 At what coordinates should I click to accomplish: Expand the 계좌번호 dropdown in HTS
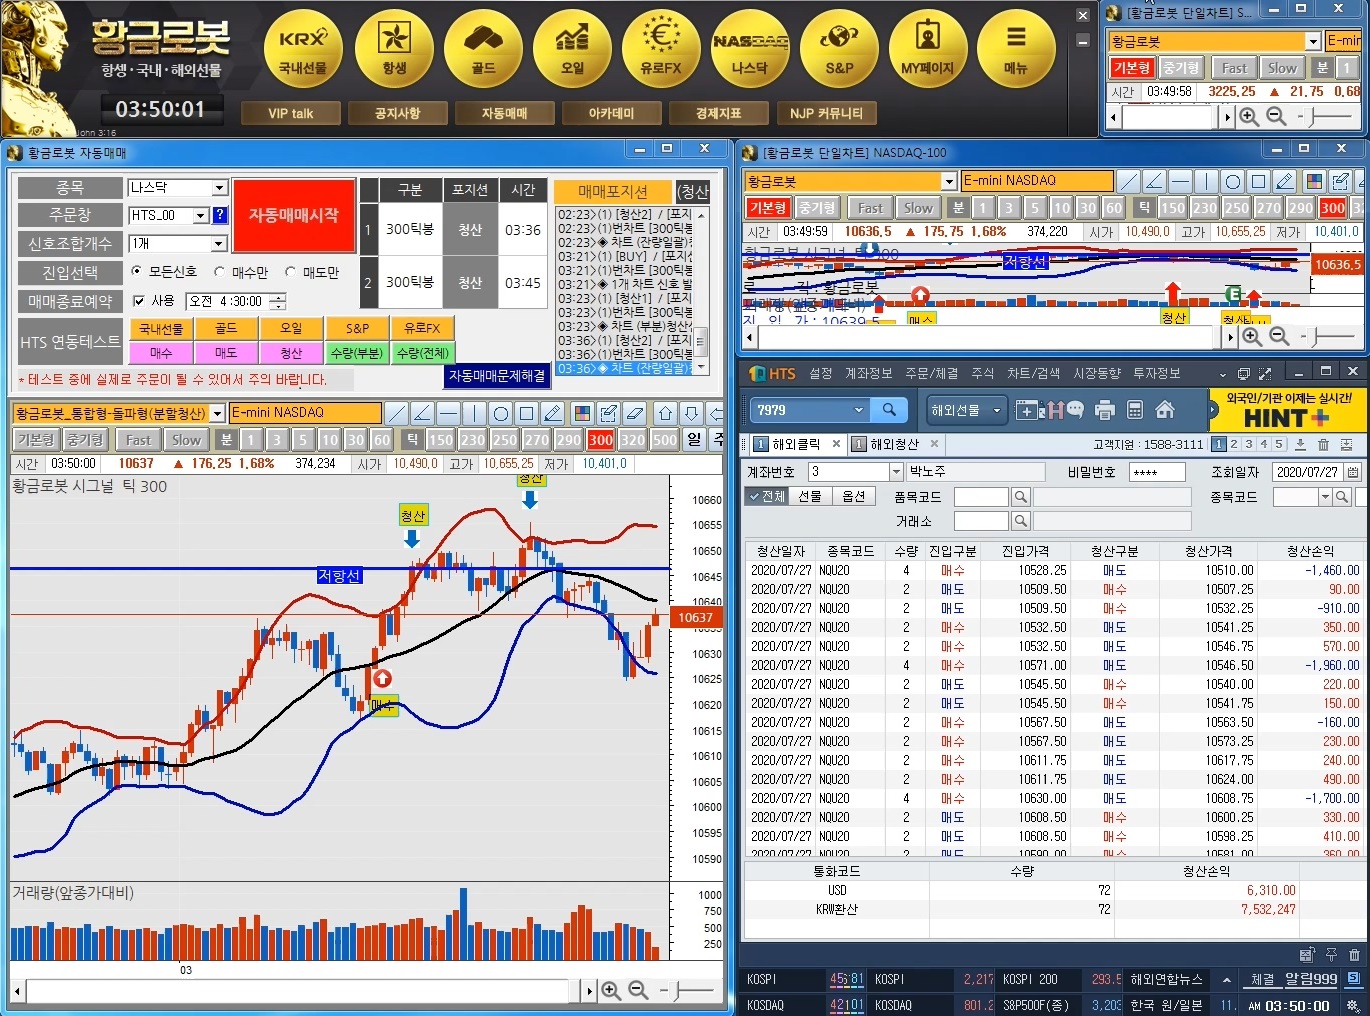click(x=895, y=472)
